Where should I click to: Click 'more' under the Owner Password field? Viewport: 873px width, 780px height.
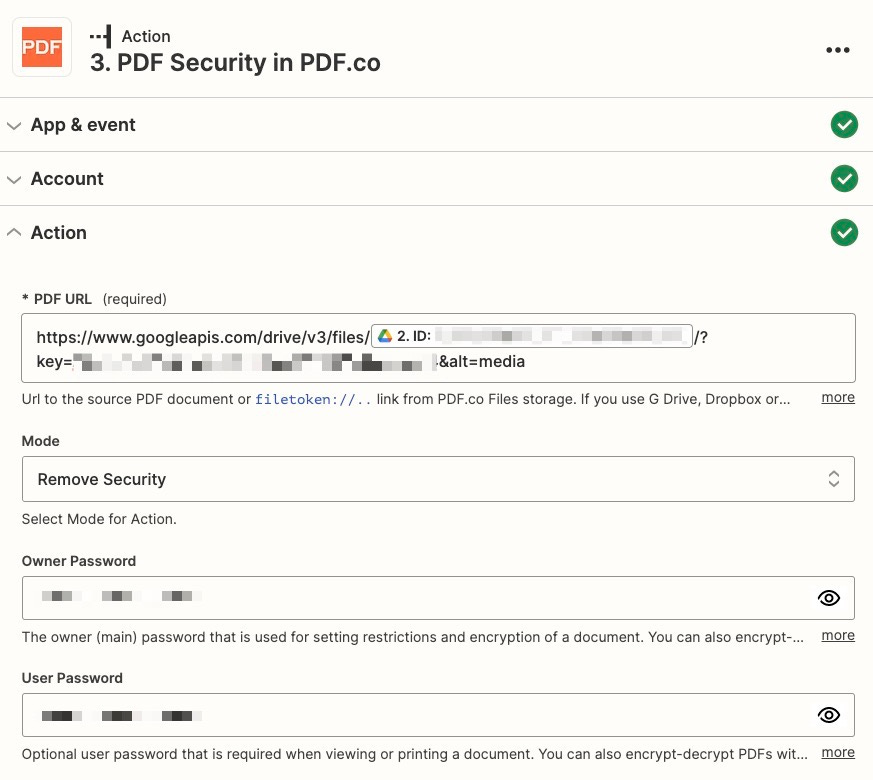(838, 635)
